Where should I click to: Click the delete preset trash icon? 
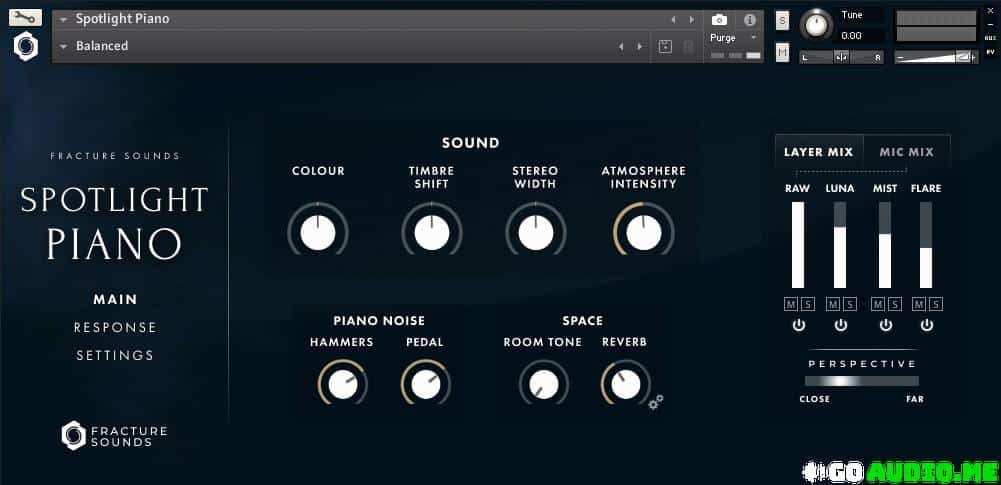[688, 46]
